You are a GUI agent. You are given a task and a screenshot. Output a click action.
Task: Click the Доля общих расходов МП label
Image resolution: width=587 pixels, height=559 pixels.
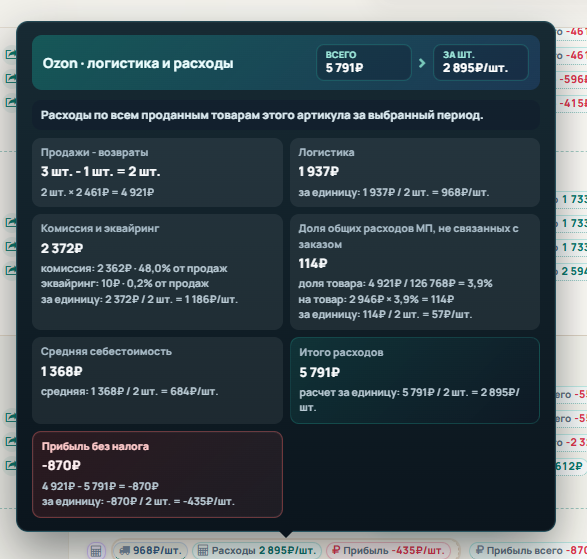[x=408, y=236]
